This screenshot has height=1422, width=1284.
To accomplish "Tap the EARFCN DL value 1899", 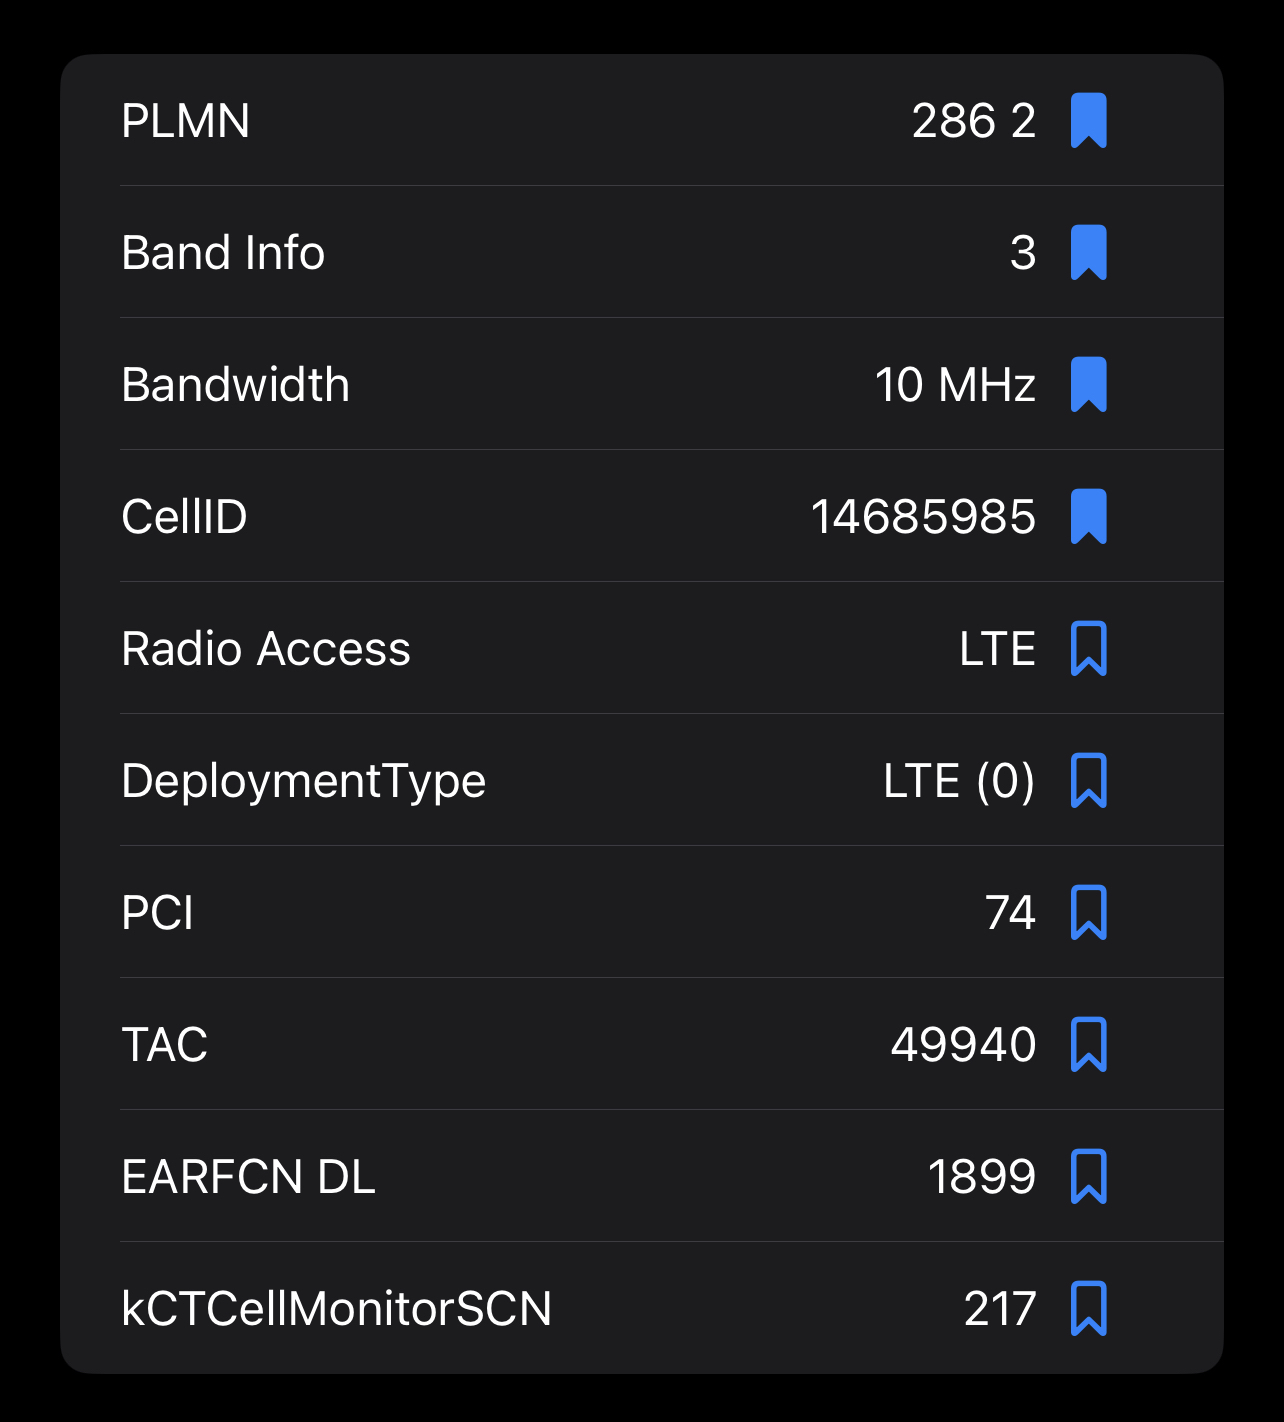I will tap(982, 1177).
